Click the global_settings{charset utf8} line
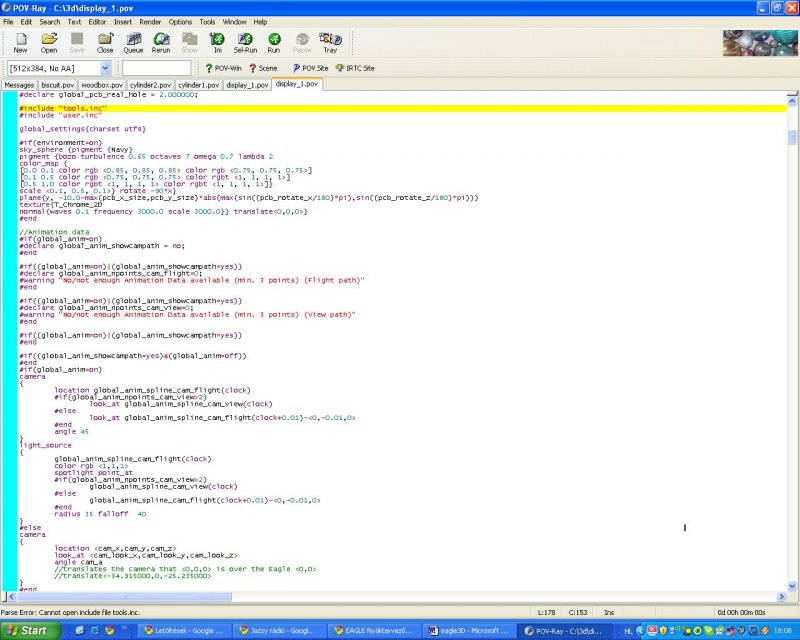 click(x=82, y=129)
